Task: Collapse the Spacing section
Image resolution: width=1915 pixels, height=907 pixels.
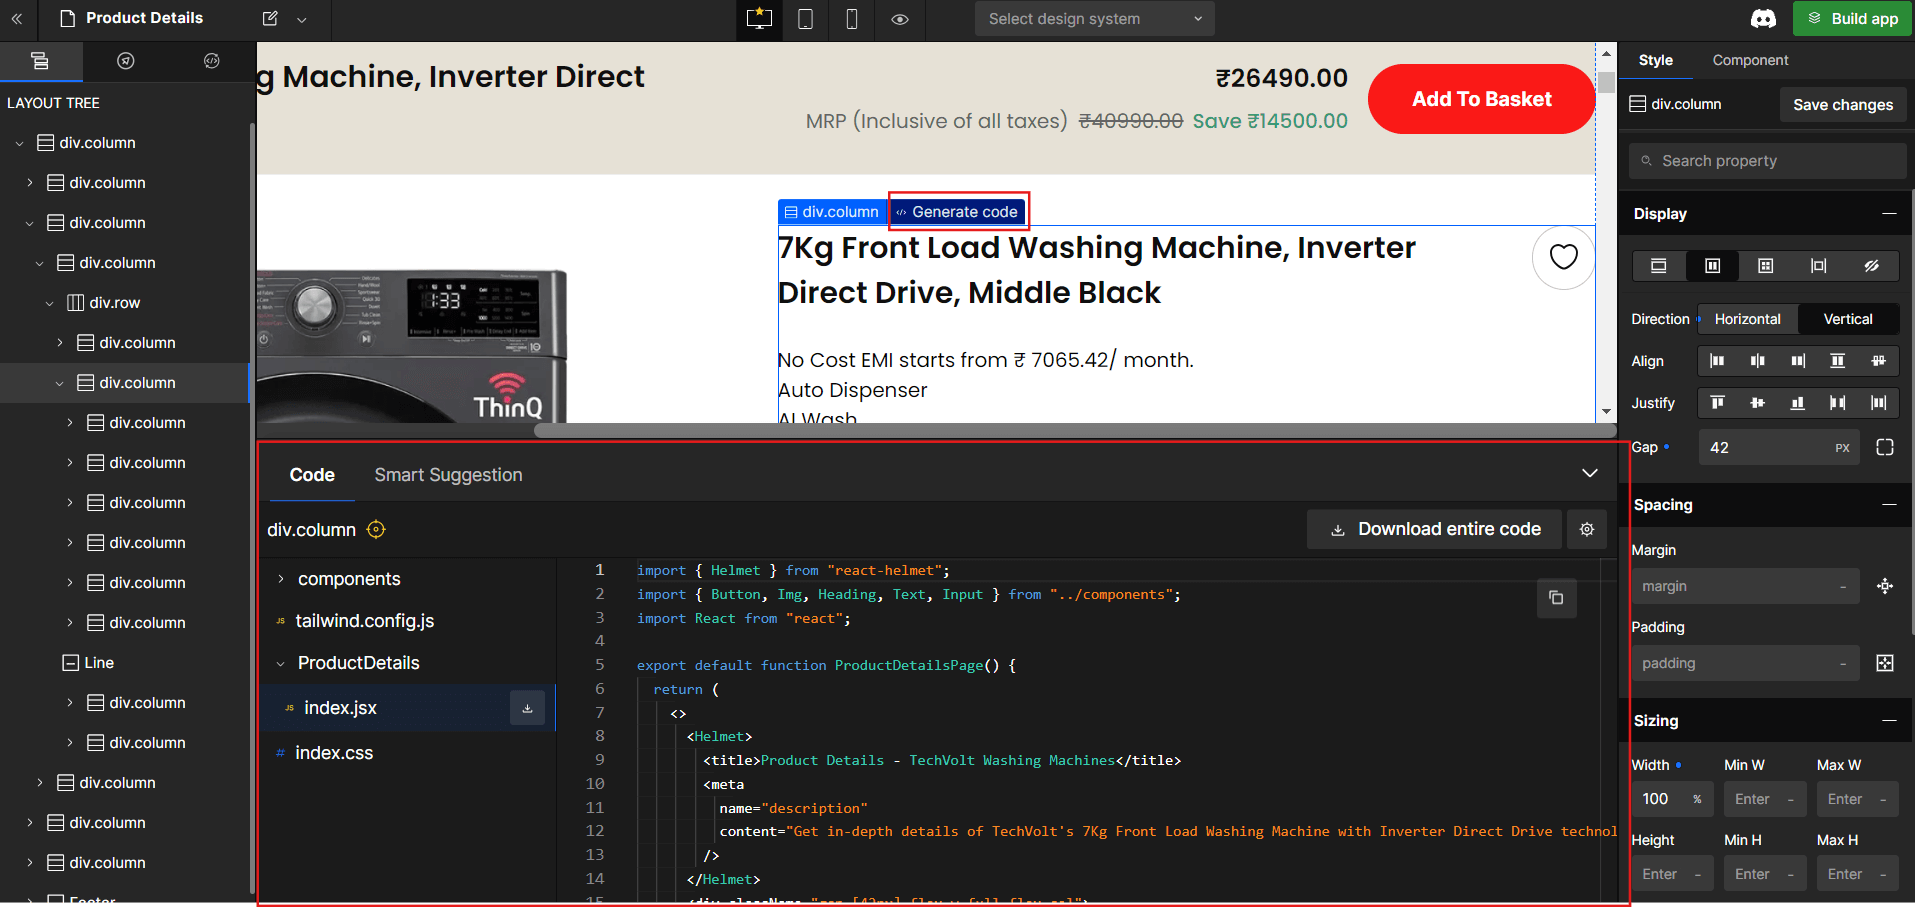Action: pyautogui.click(x=1889, y=505)
